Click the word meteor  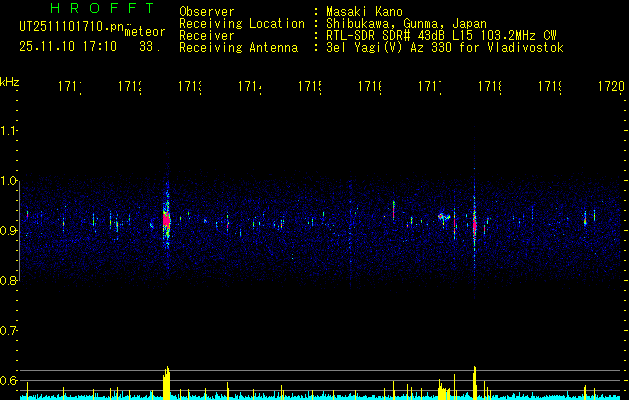(x=145, y=32)
